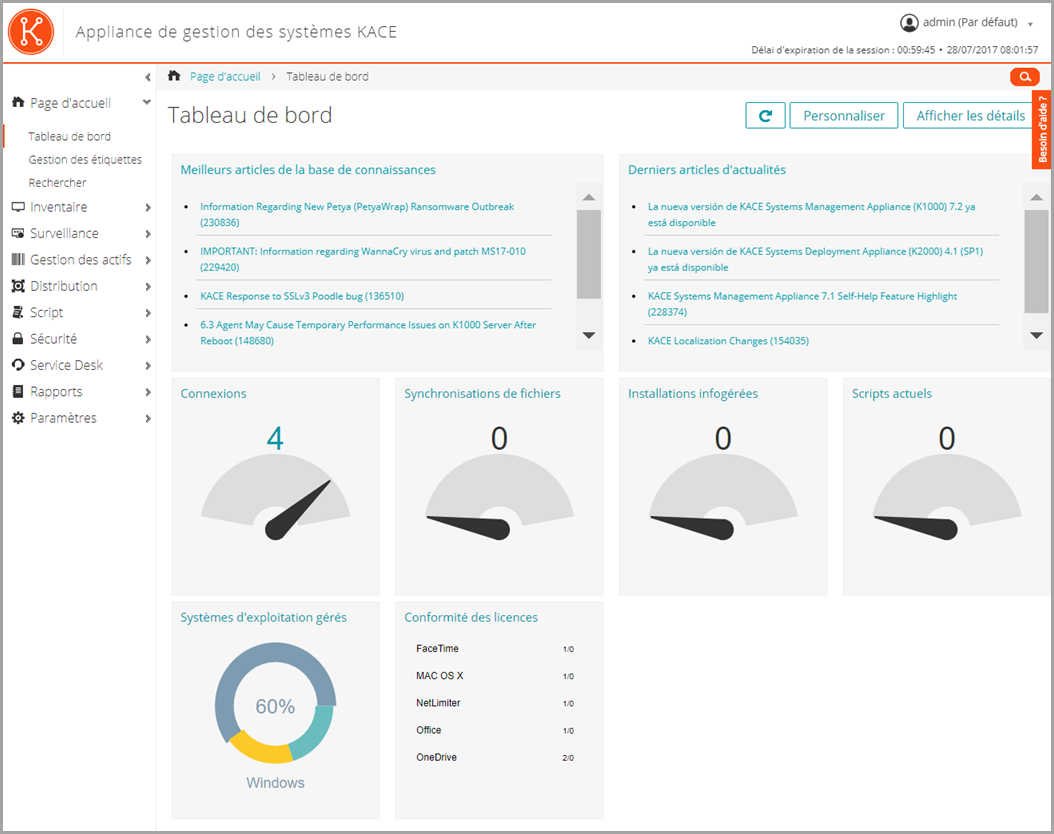Collapse the sidebar using the left arrow
The height and width of the screenshot is (834, 1054).
pyautogui.click(x=147, y=76)
